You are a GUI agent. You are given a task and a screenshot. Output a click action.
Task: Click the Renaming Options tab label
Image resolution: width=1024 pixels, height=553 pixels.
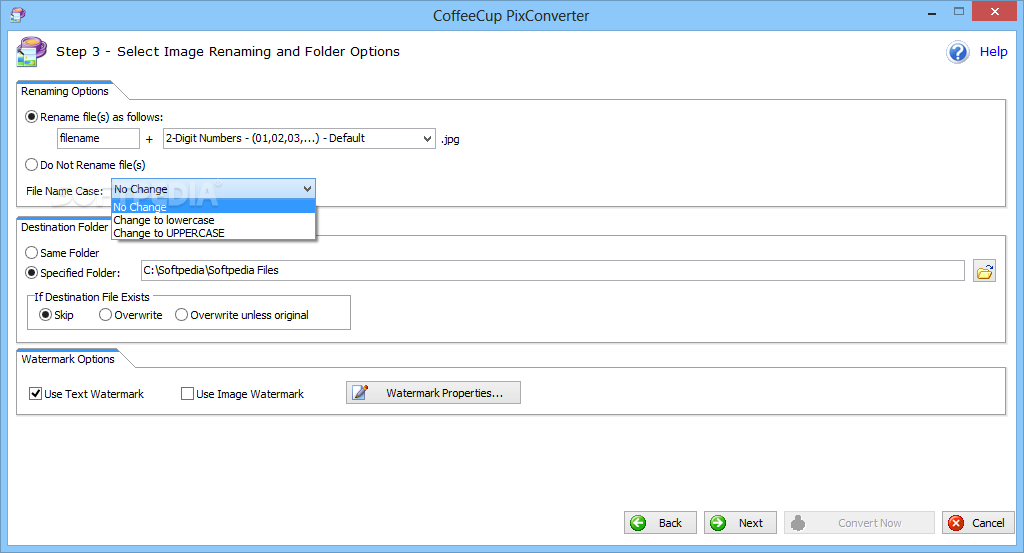pos(65,91)
